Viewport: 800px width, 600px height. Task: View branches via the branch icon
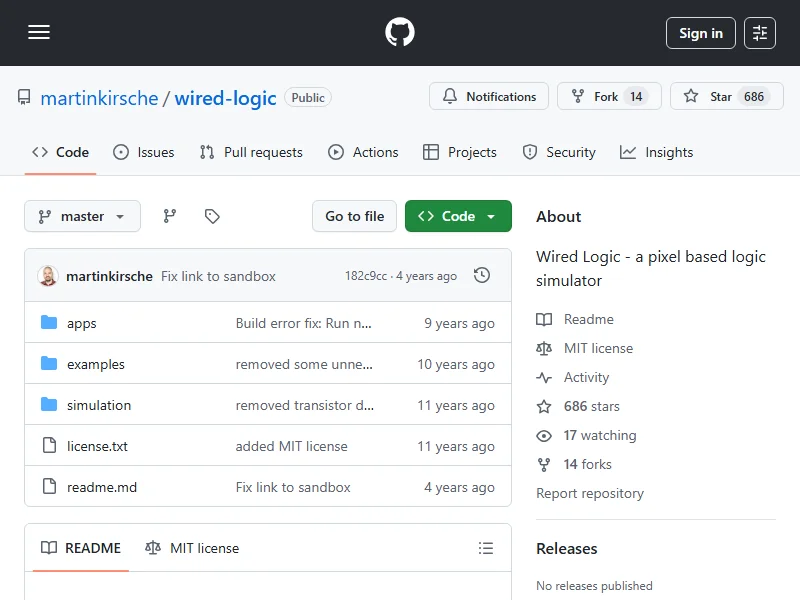point(170,216)
